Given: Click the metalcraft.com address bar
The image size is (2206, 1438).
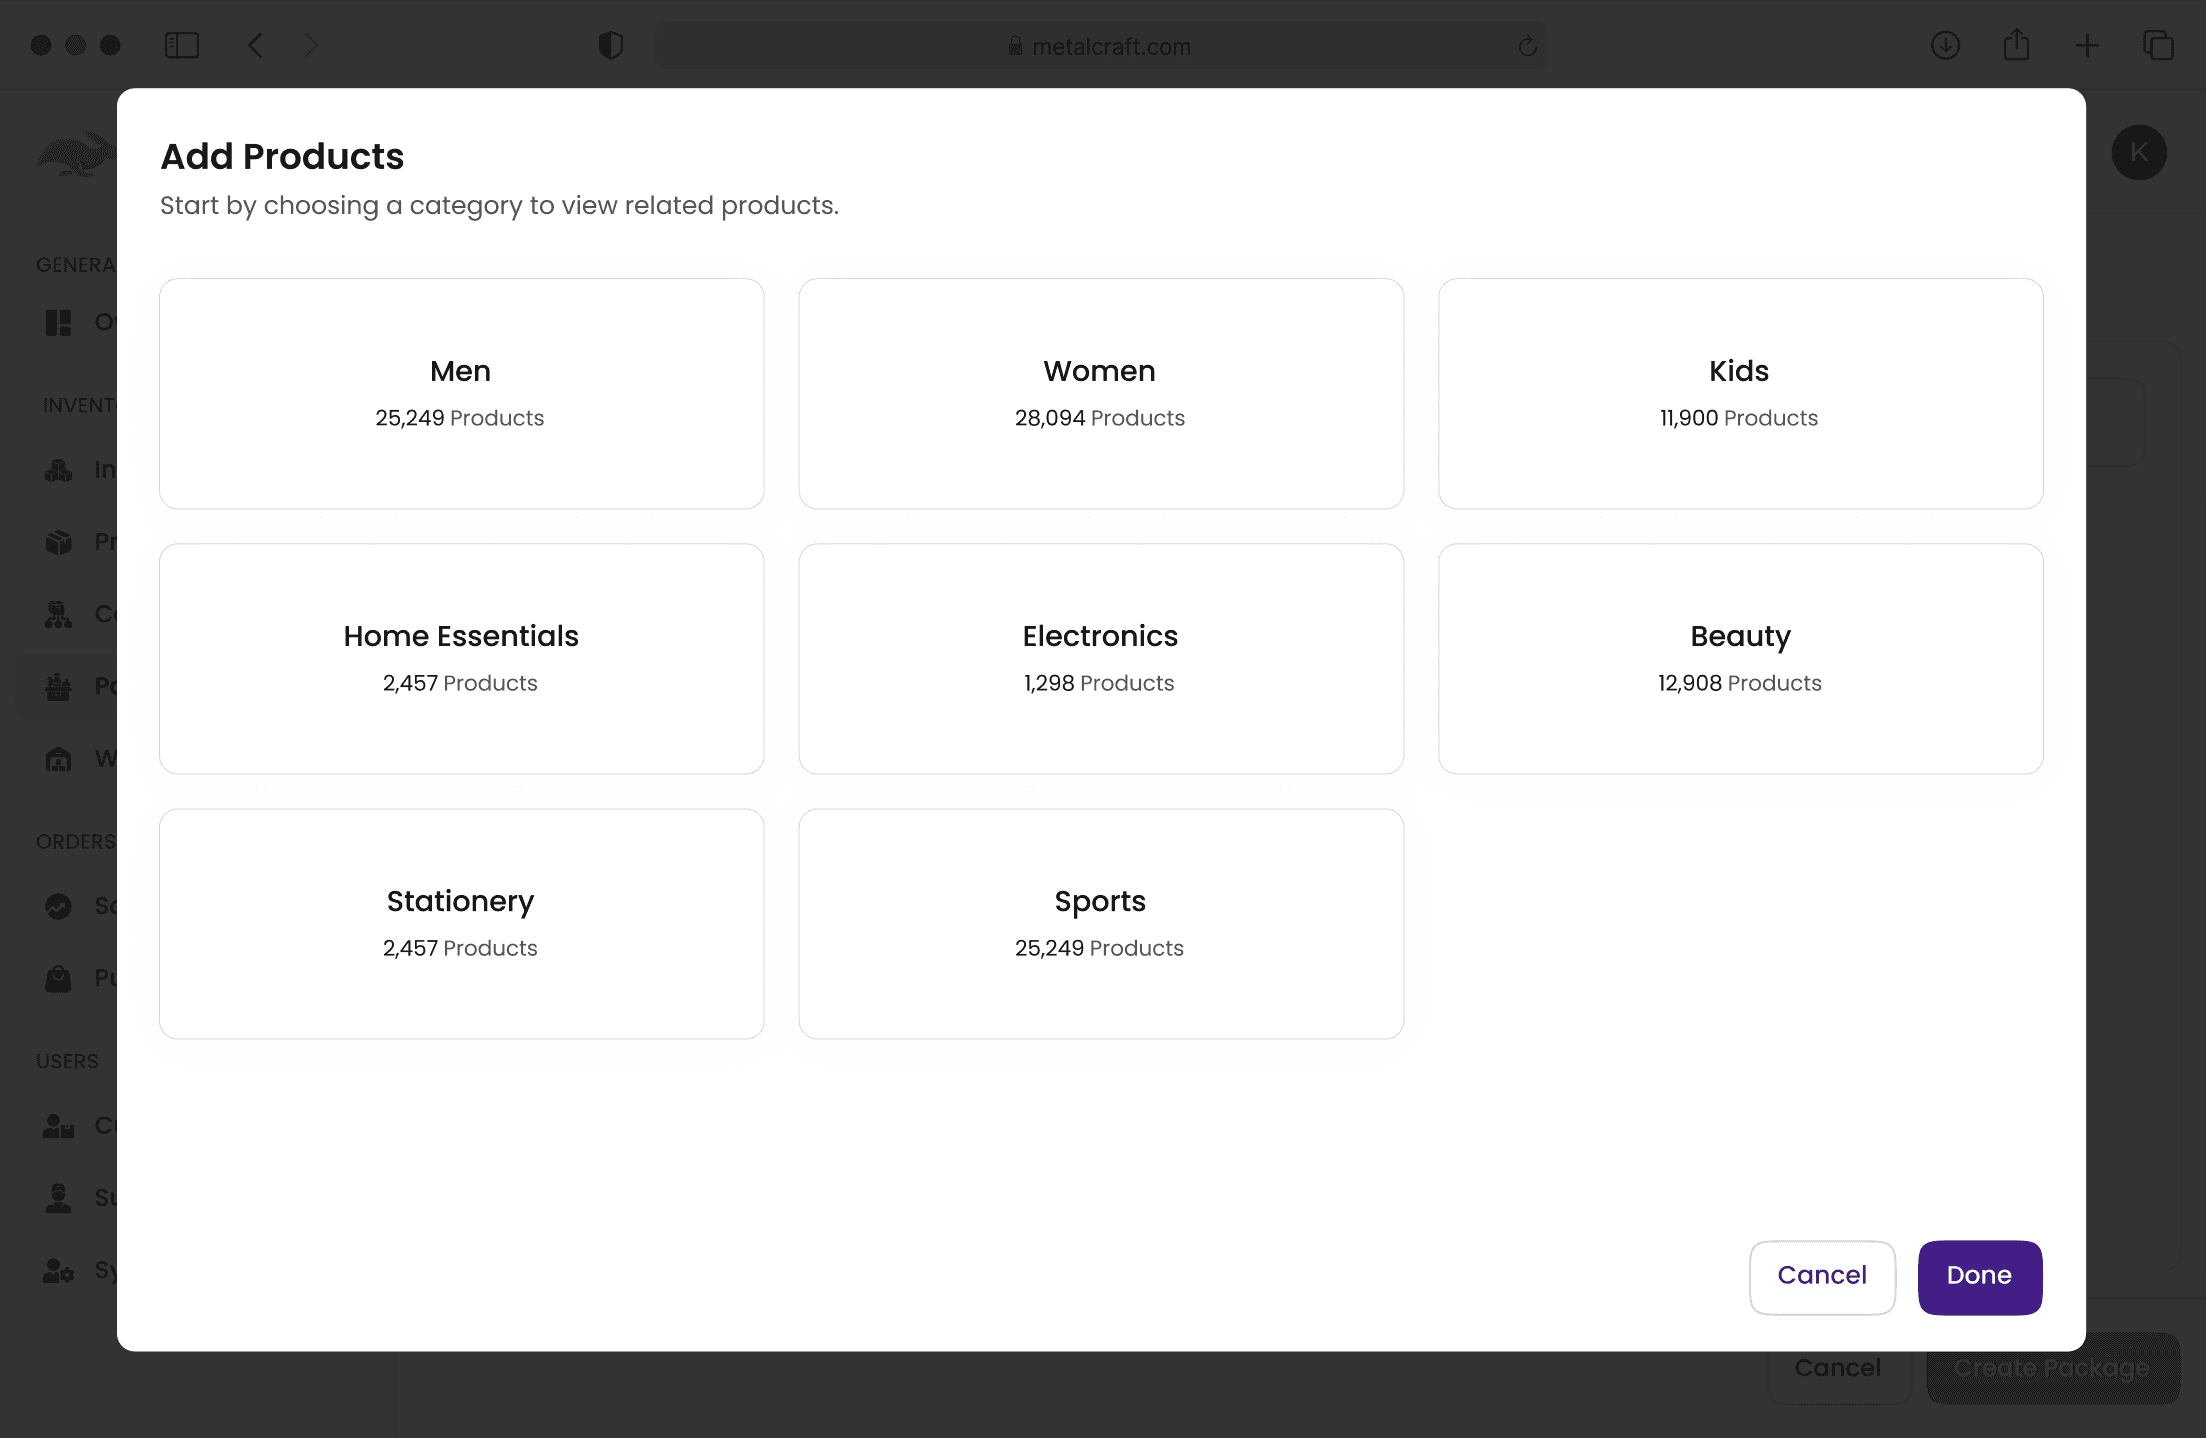Looking at the screenshot, I should 1100,46.
